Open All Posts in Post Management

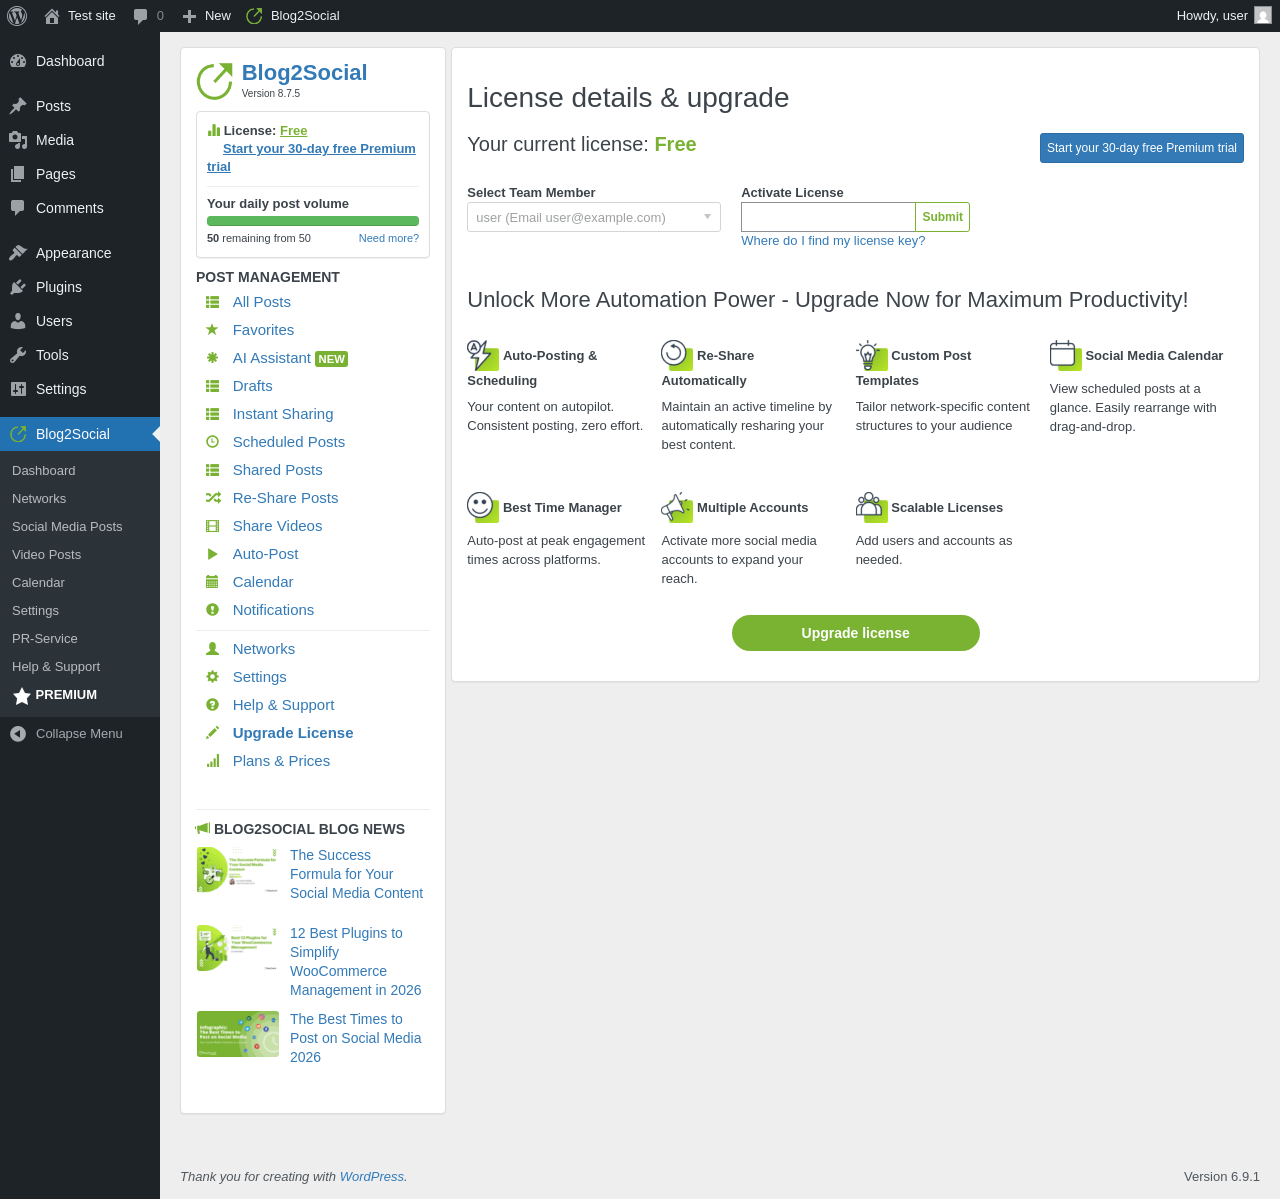[x=262, y=302]
